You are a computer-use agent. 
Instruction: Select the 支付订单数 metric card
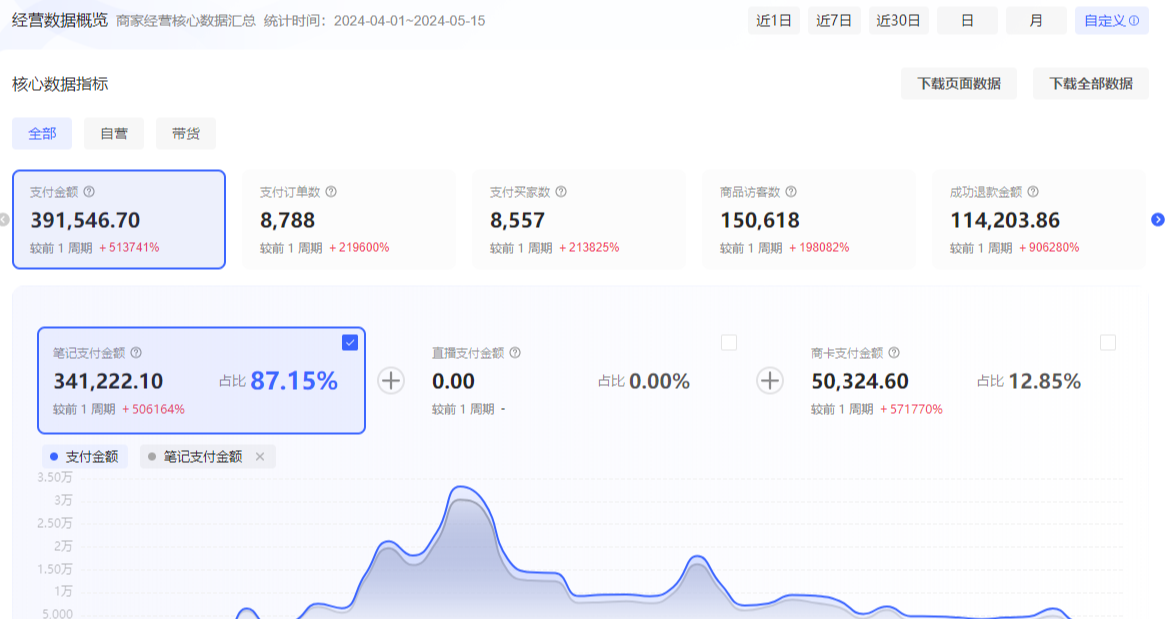pyautogui.click(x=349, y=219)
